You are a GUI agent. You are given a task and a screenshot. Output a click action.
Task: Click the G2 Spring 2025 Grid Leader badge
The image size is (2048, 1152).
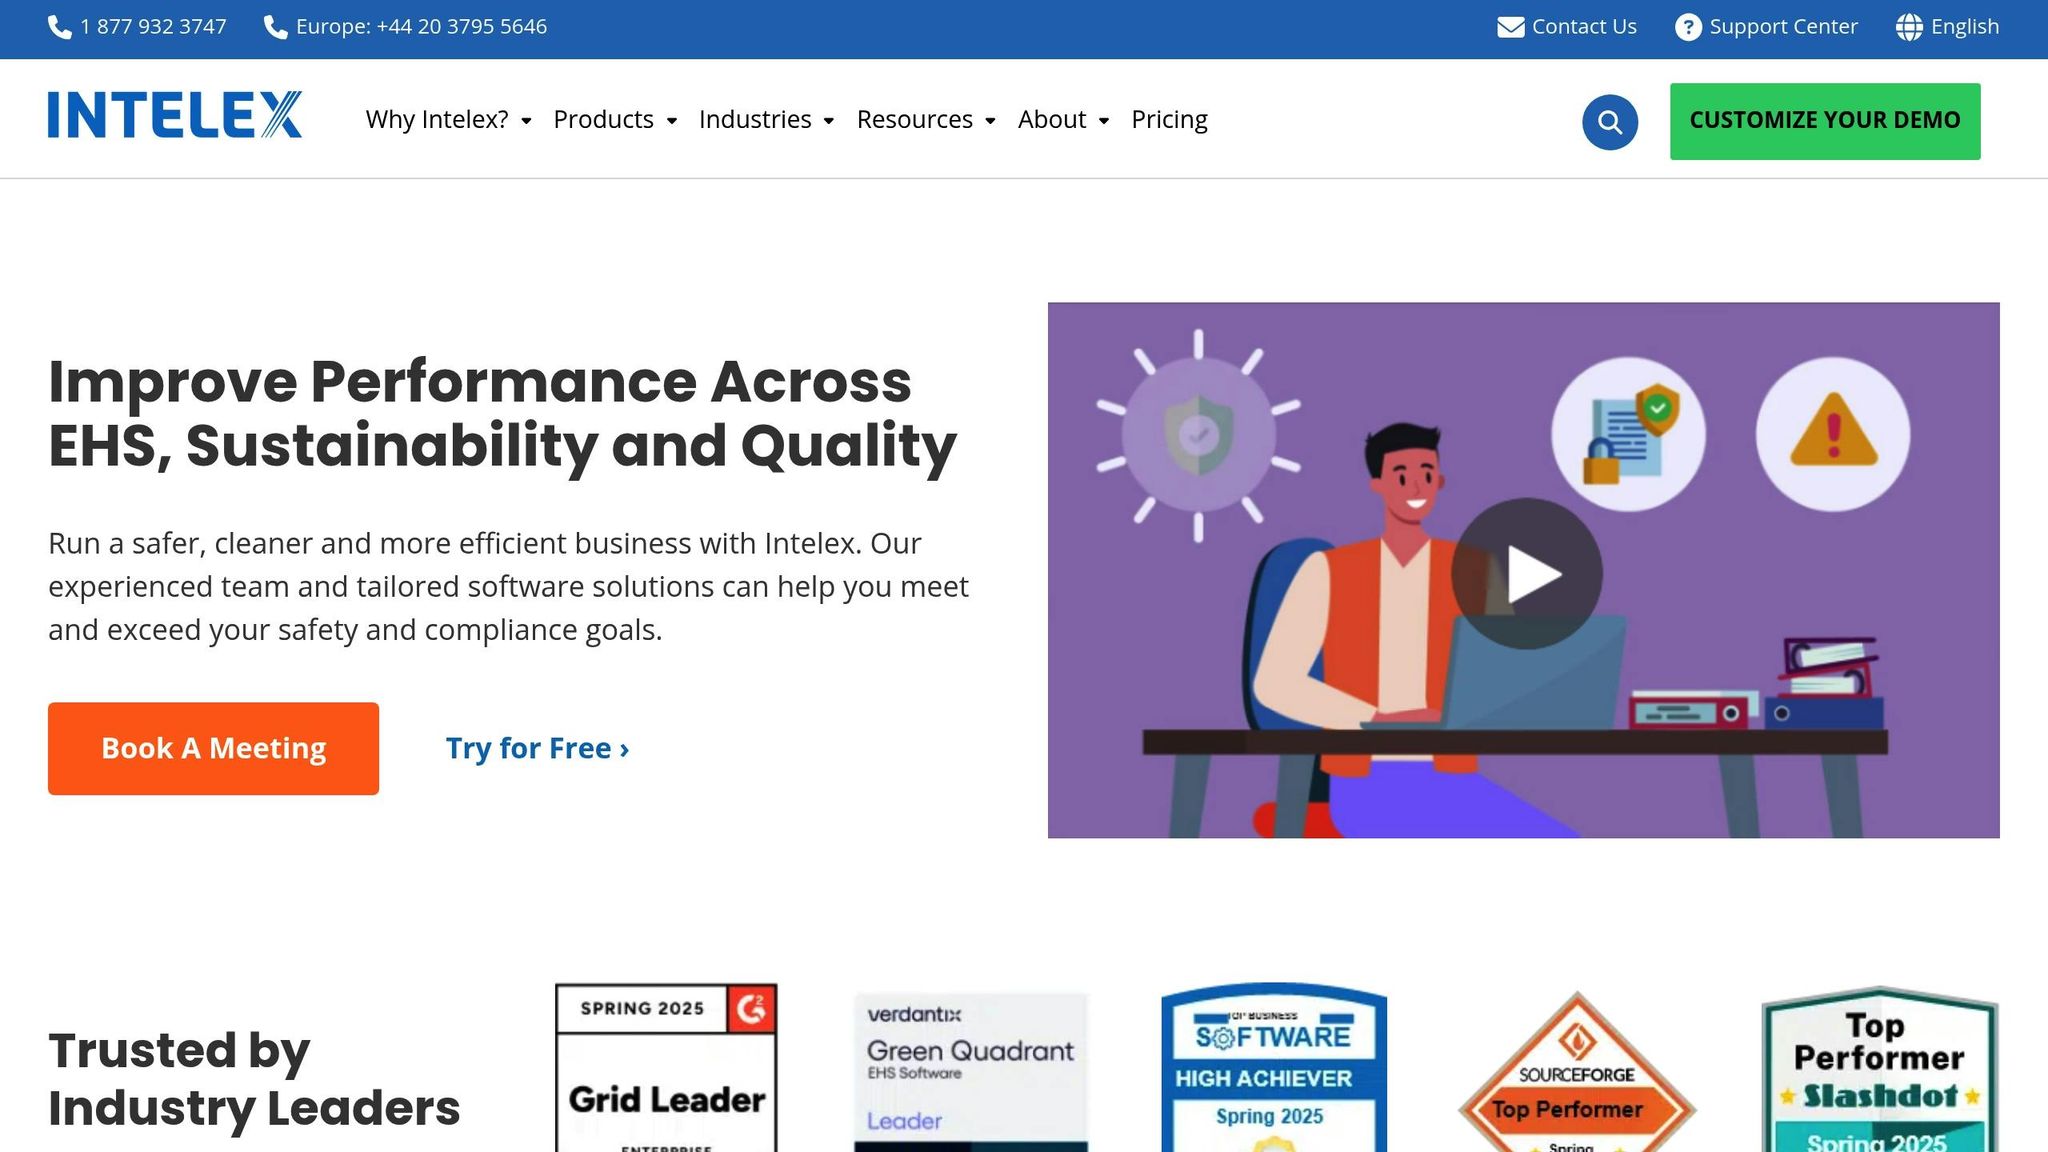(x=666, y=1067)
